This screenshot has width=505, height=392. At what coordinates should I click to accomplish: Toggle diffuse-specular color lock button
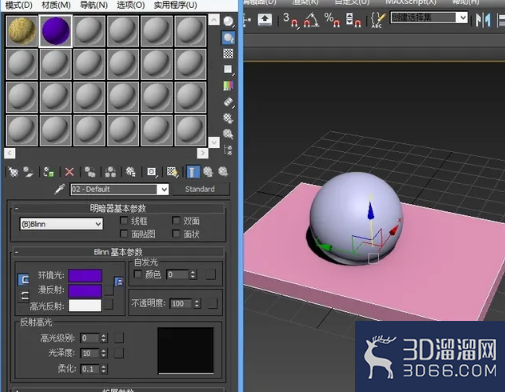[24, 296]
